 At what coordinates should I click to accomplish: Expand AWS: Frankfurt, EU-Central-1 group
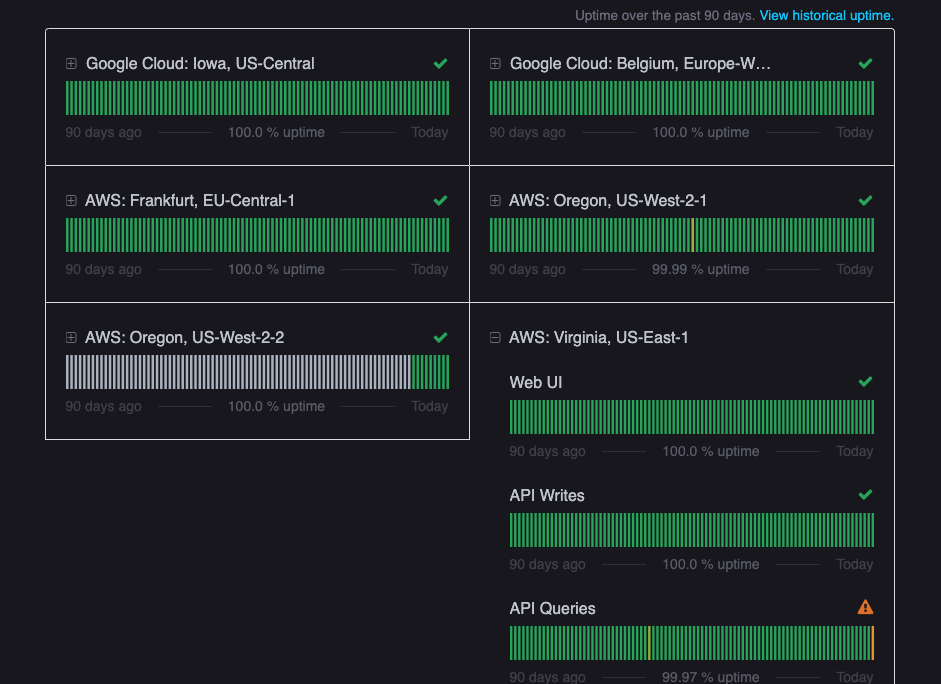pos(71,200)
